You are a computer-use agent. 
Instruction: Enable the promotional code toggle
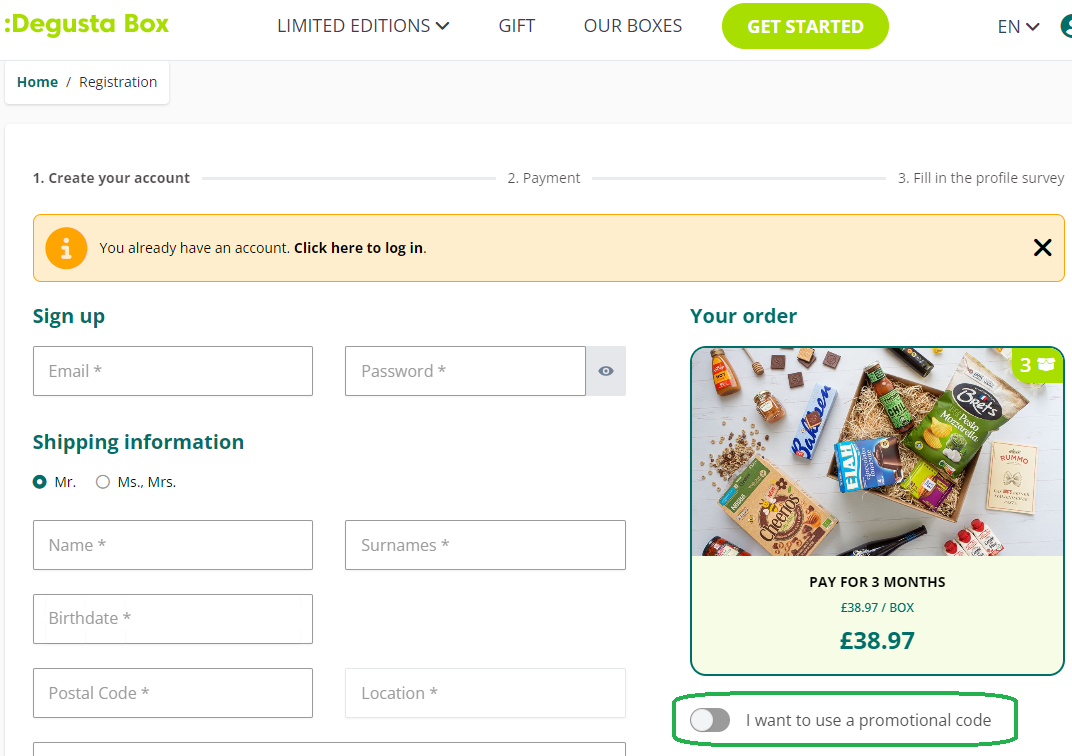point(710,720)
